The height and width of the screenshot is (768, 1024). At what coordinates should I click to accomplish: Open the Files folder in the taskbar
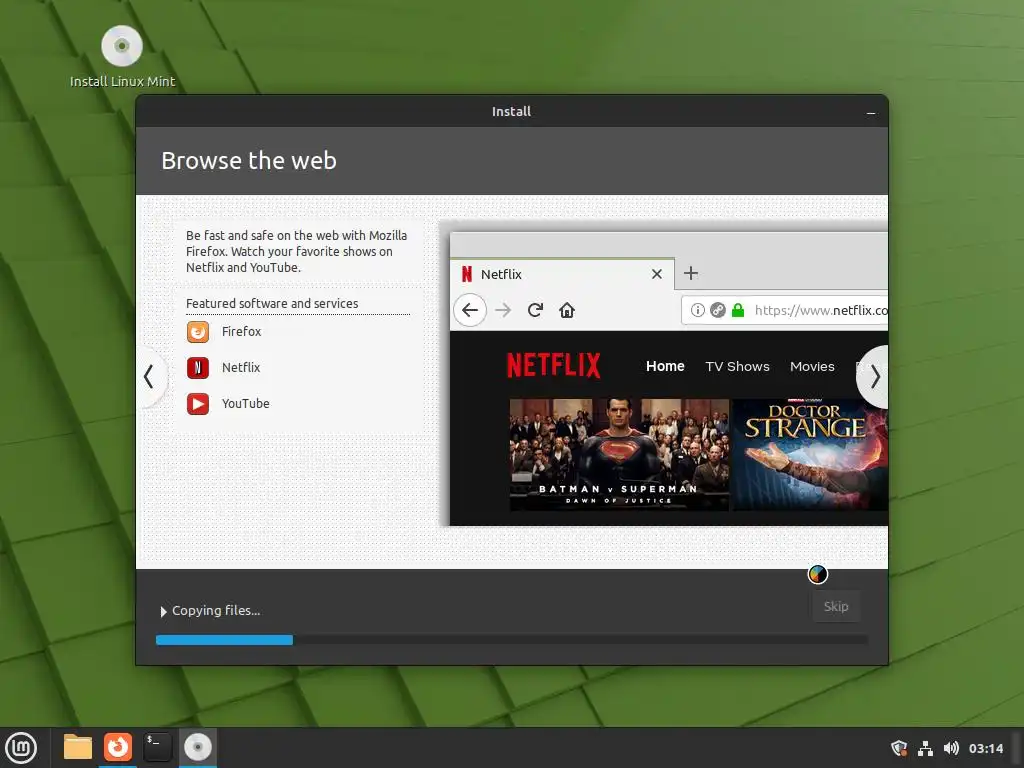pyautogui.click(x=78, y=747)
